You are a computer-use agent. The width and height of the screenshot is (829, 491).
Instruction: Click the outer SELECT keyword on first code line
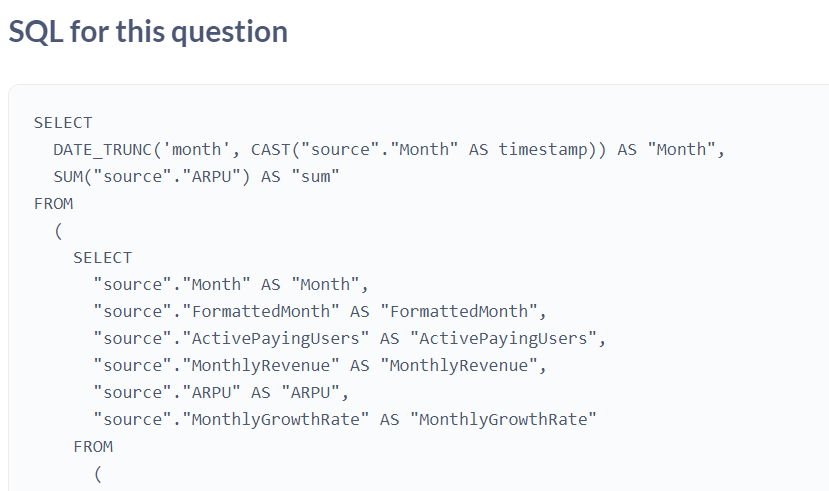(63, 123)
